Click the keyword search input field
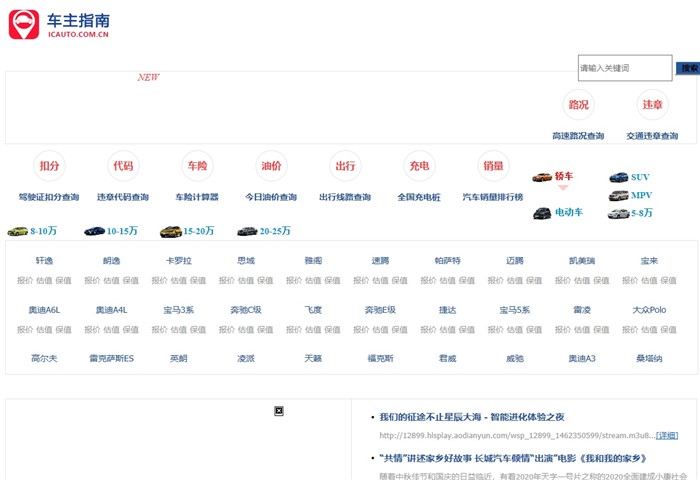Viewport: 700px width, 480px height. coord(625,68)
